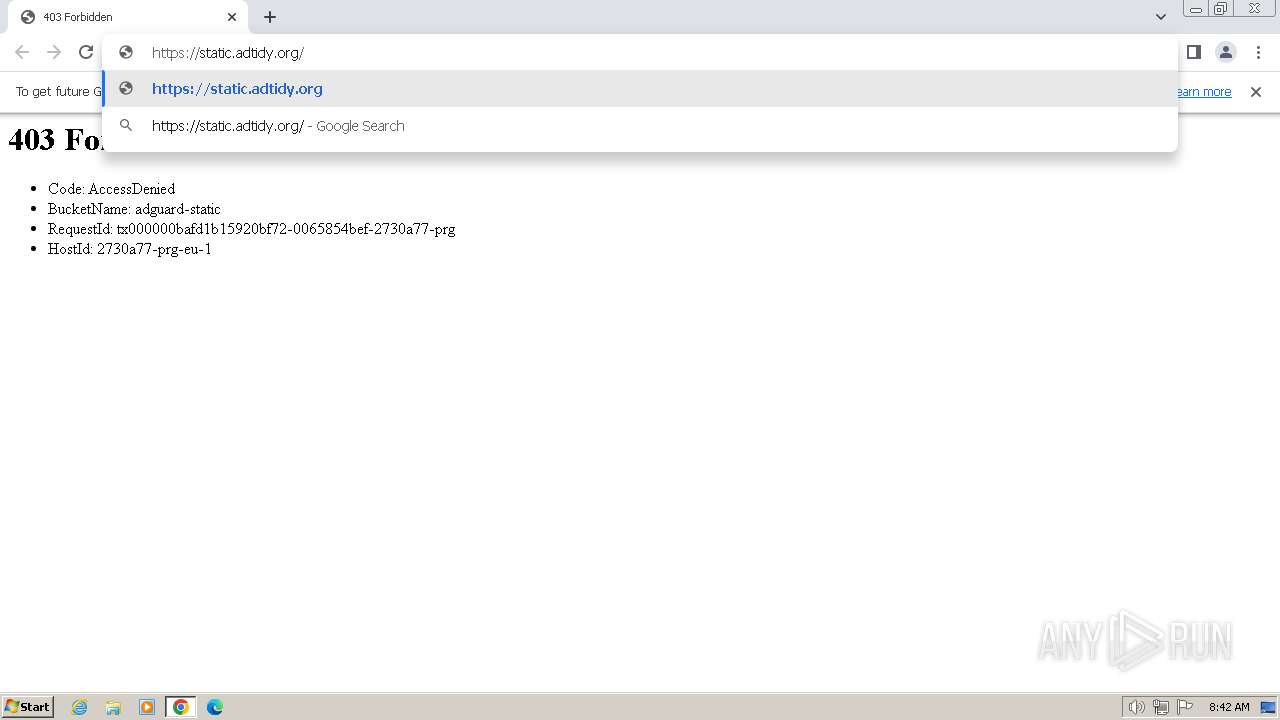Go back using the back arrow

22,52
